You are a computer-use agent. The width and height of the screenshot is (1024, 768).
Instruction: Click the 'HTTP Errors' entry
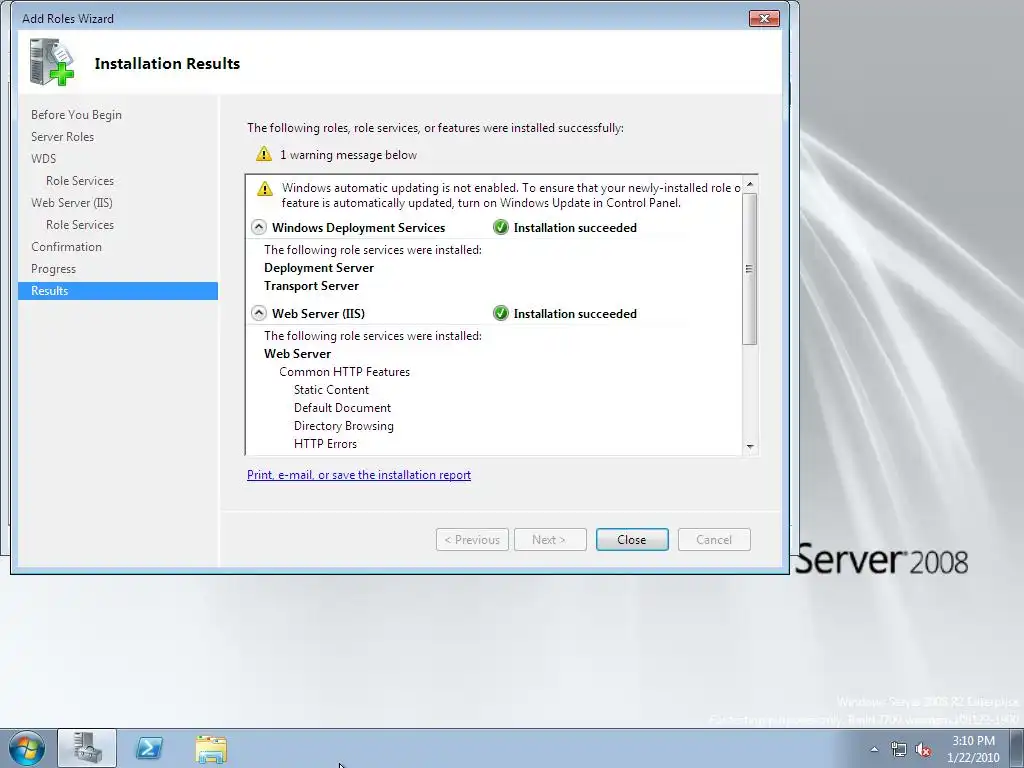coord(325,444)
